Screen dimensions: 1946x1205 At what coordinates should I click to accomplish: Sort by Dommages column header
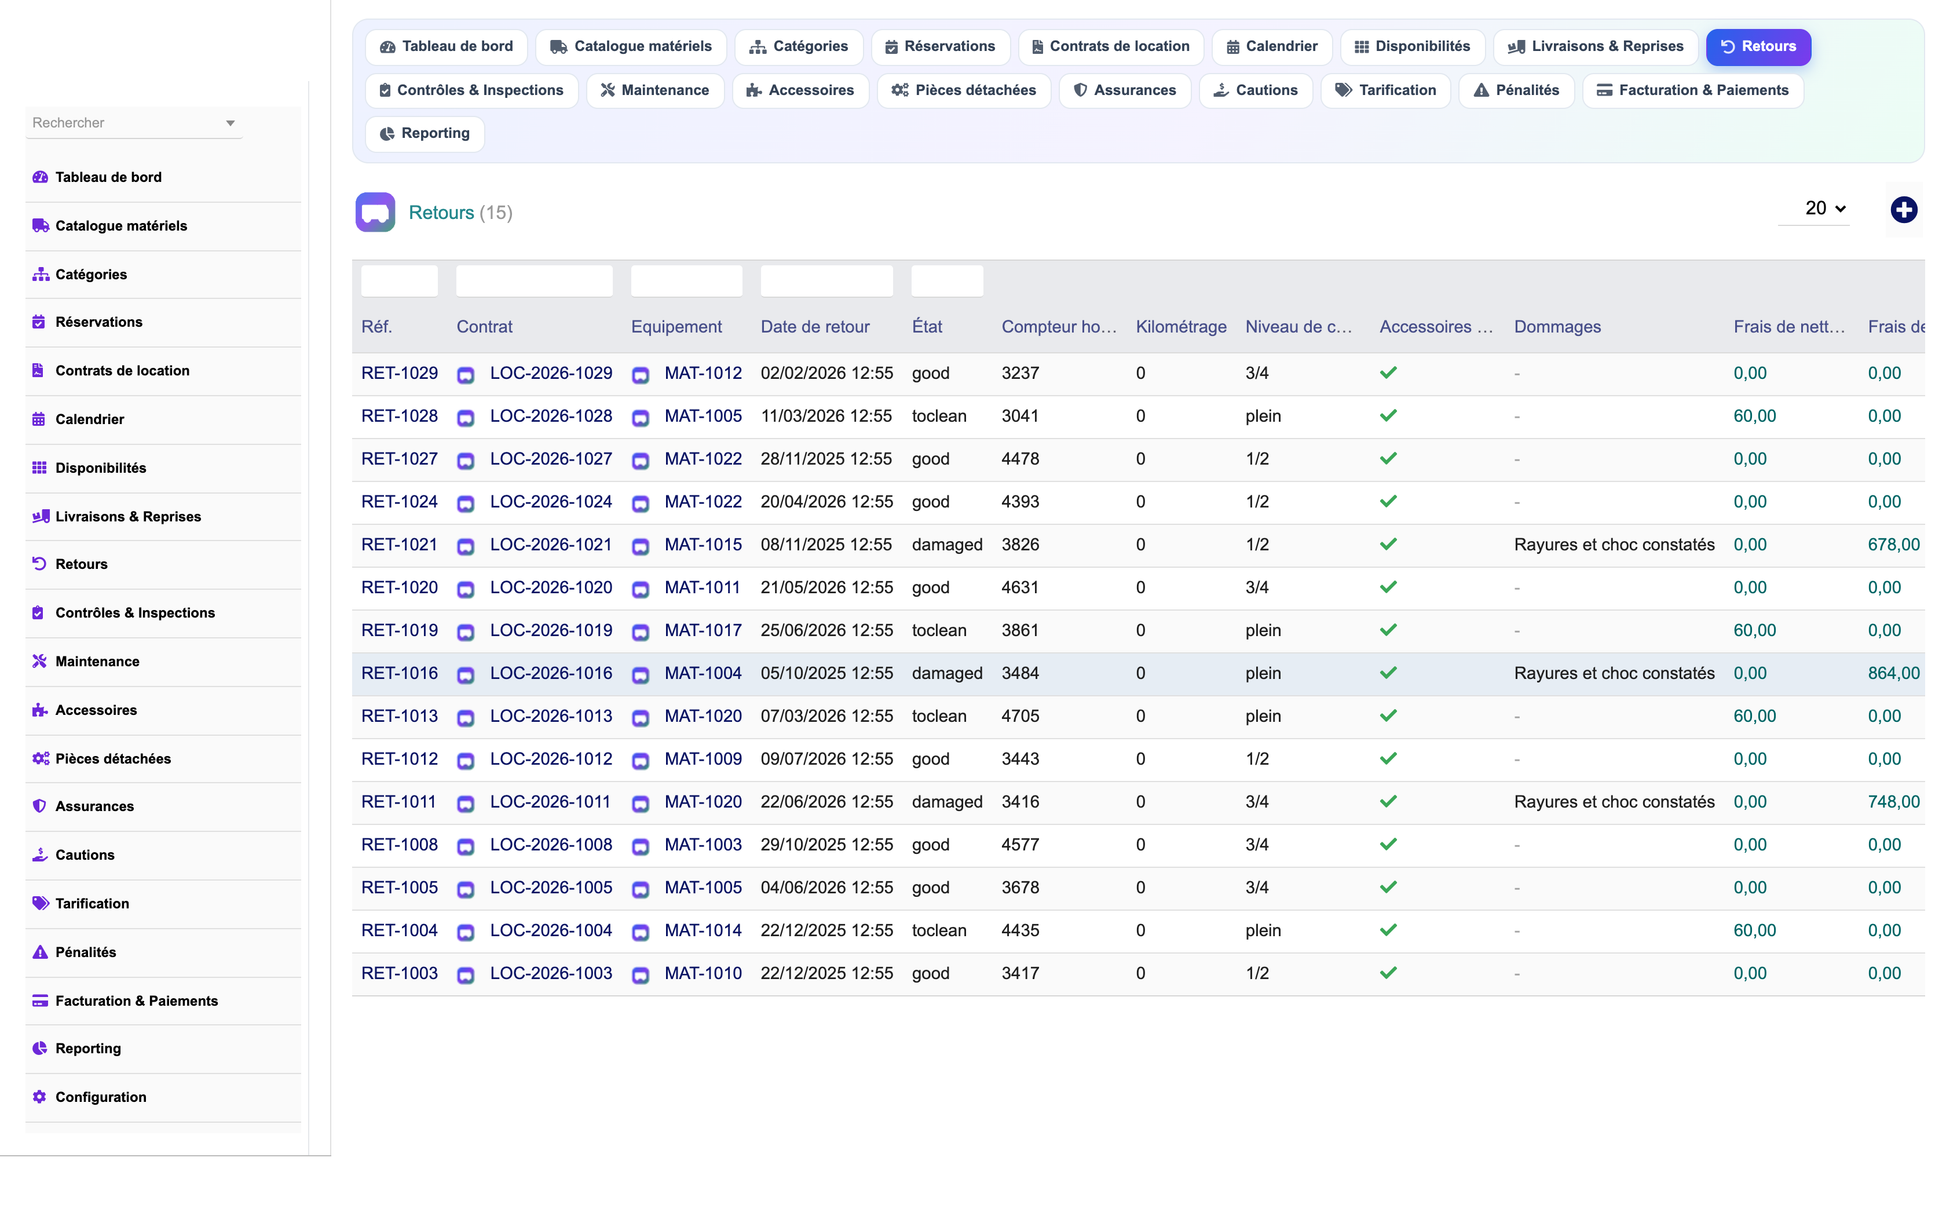[1557, 327]
